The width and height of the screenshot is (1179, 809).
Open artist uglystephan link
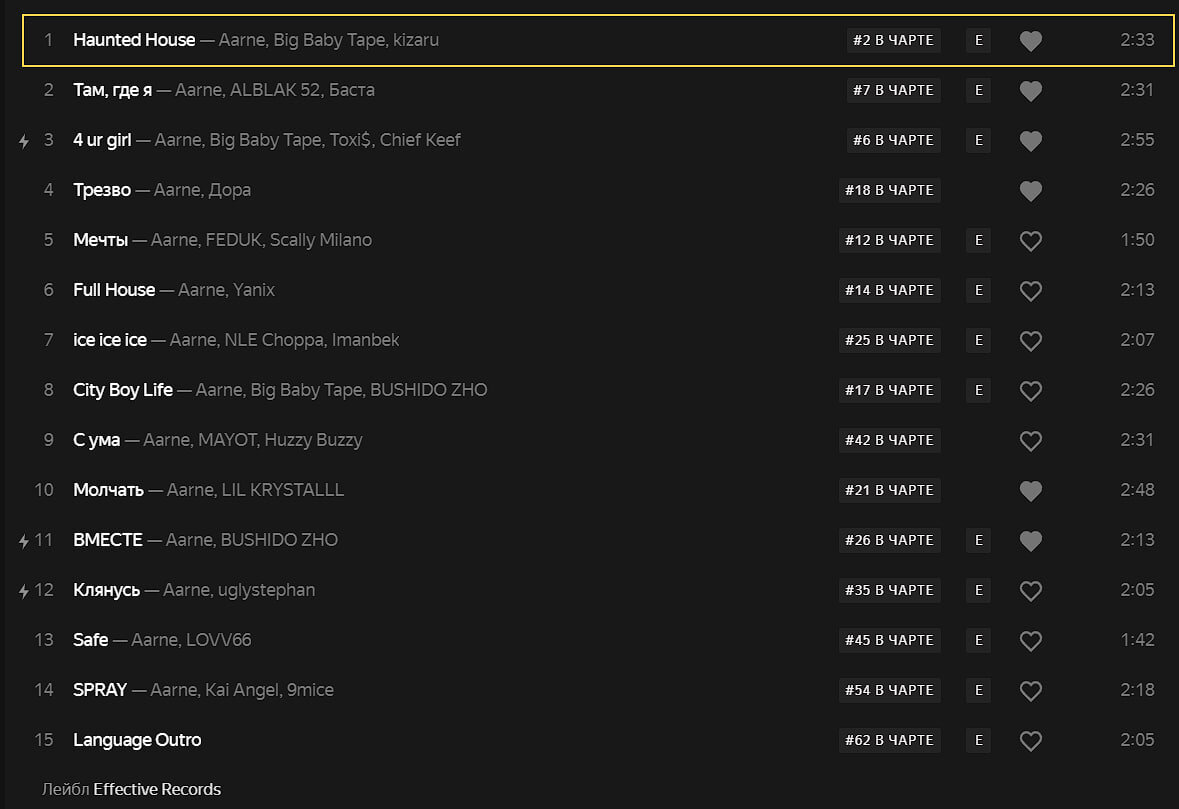266,590
